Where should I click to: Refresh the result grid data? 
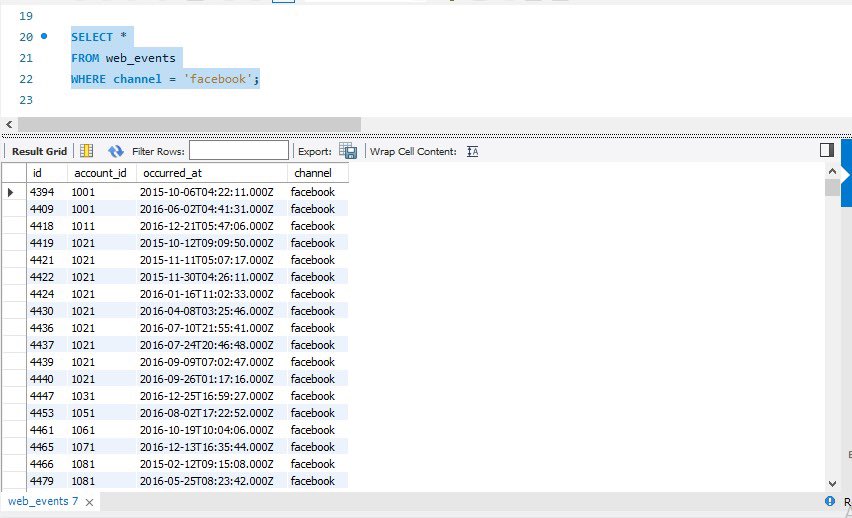pos(116,151)
